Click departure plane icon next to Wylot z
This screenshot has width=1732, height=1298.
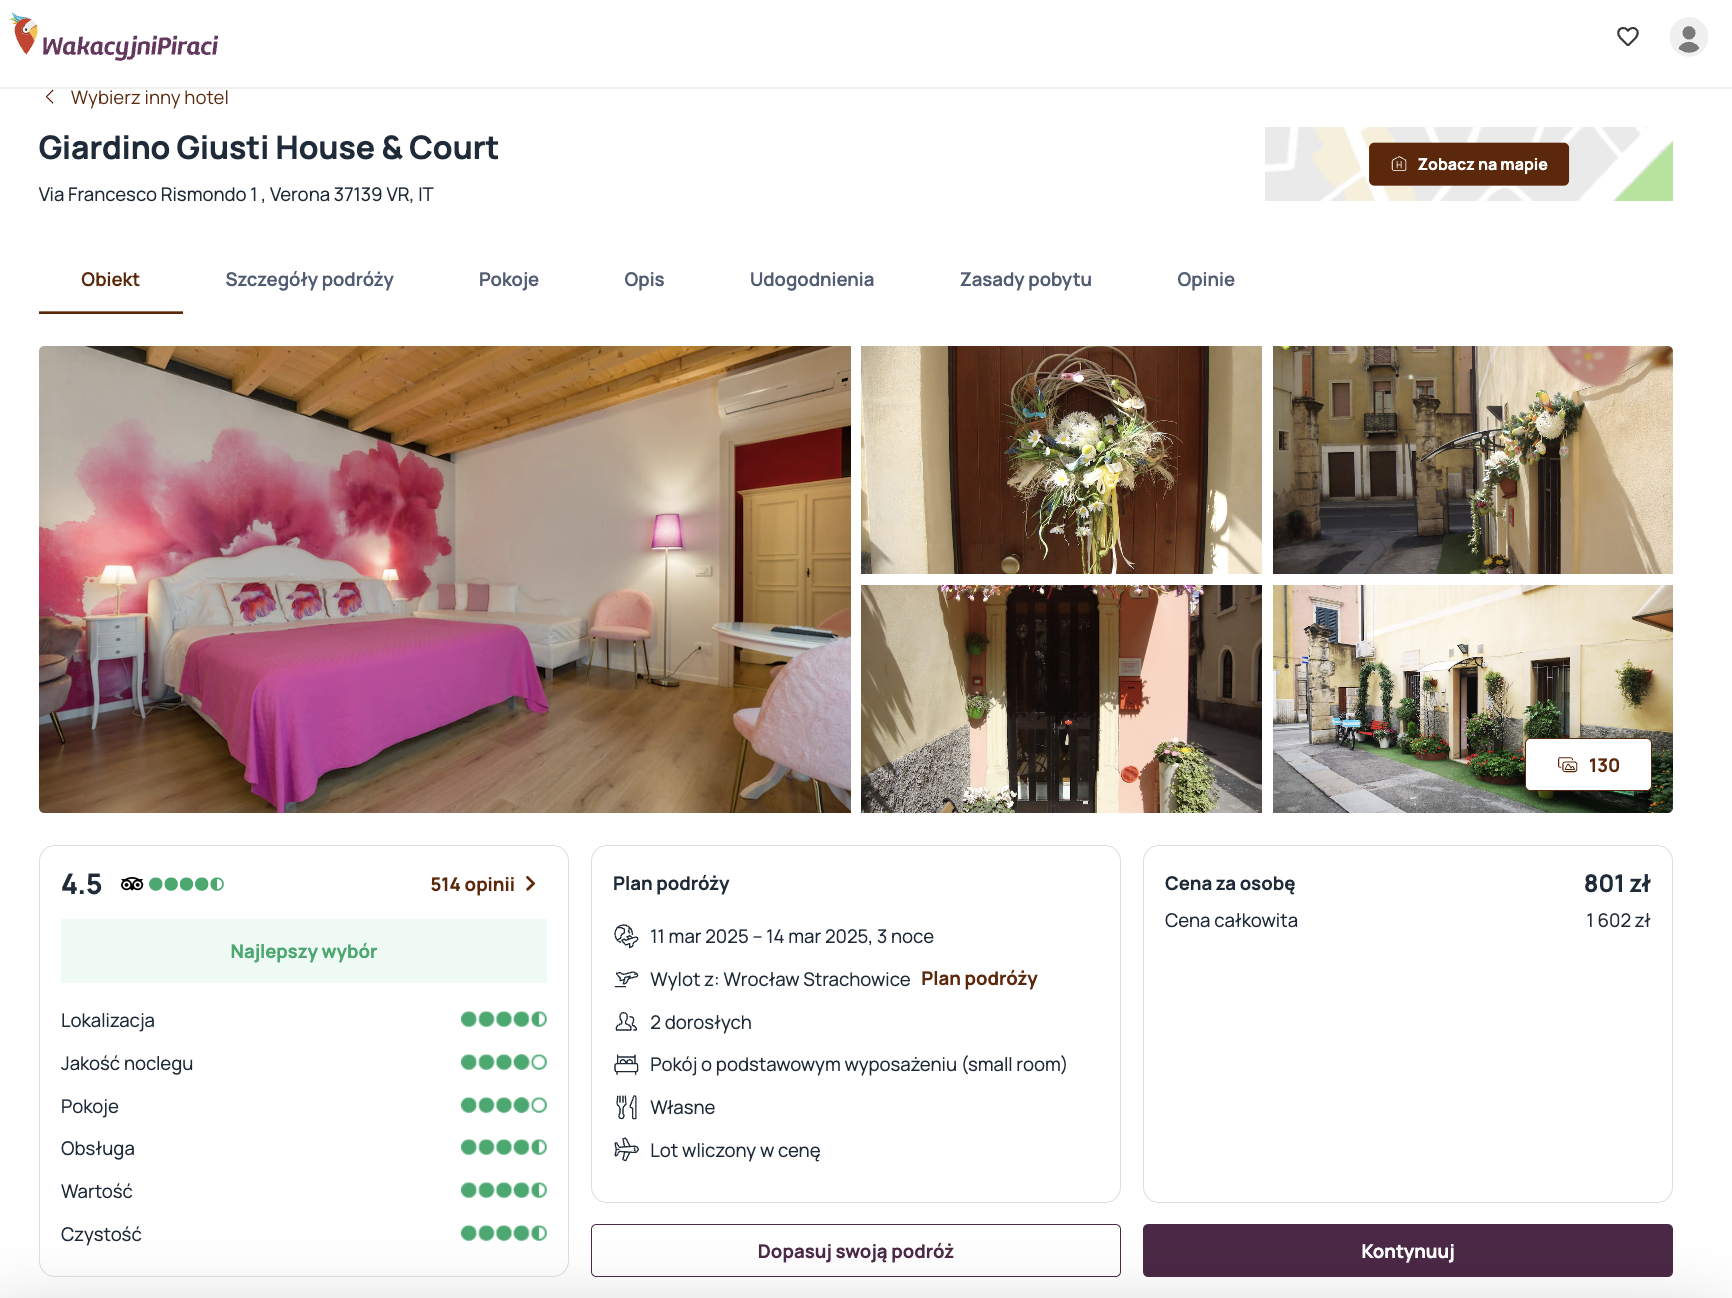pos(626,979)
